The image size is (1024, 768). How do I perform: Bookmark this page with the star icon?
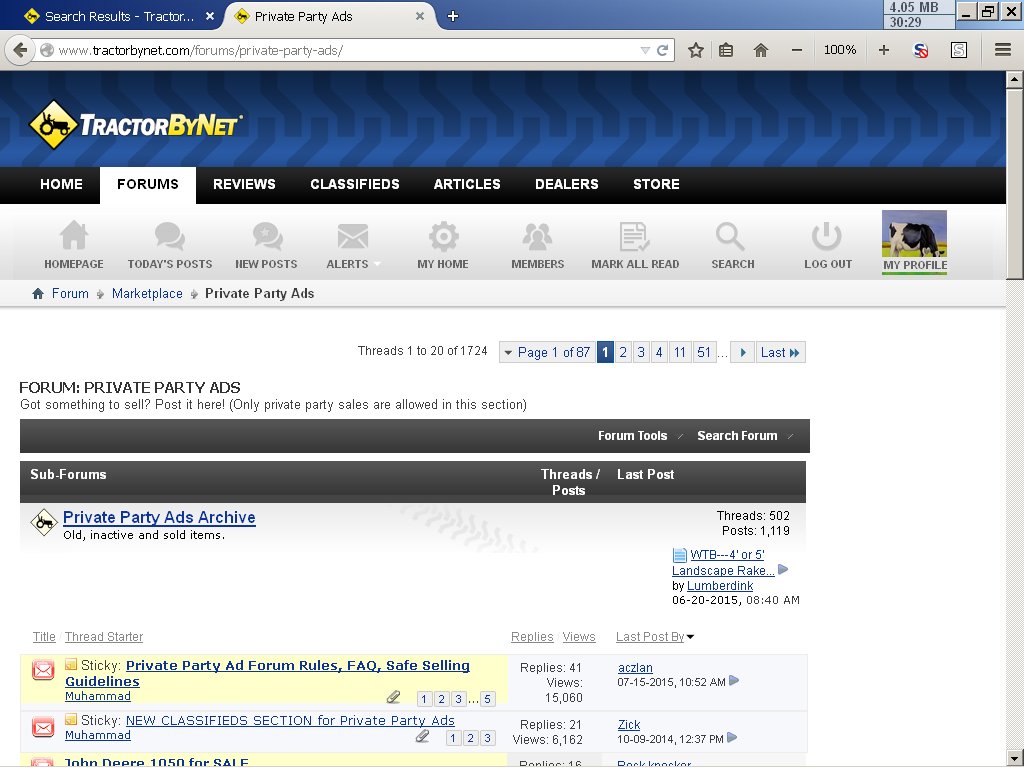click(x=696, y=50)
